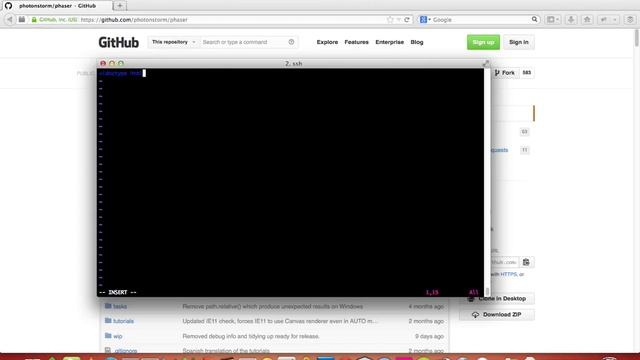Open the bookmarks star toolbar button
Screen dimensions: 640x360
587,20
